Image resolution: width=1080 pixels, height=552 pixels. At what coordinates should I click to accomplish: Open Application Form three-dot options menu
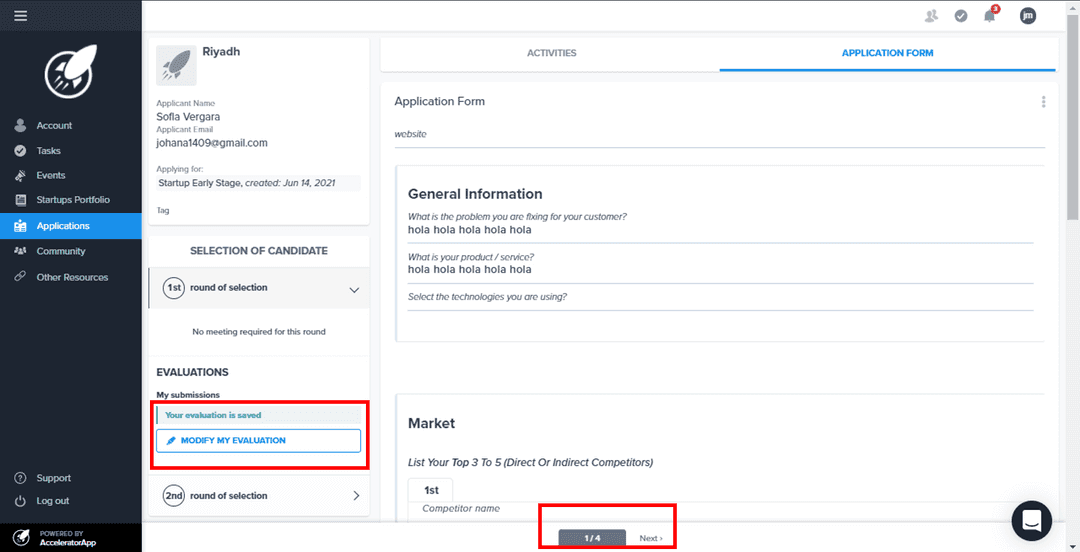(1043, 102)
